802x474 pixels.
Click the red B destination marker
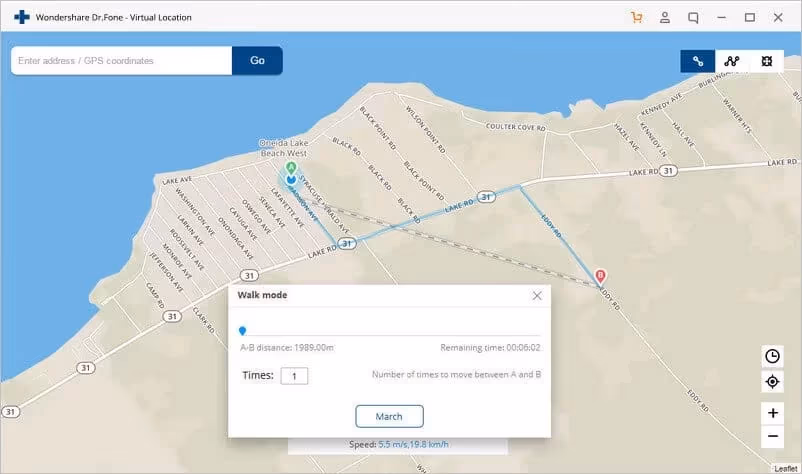click(600, 275)
